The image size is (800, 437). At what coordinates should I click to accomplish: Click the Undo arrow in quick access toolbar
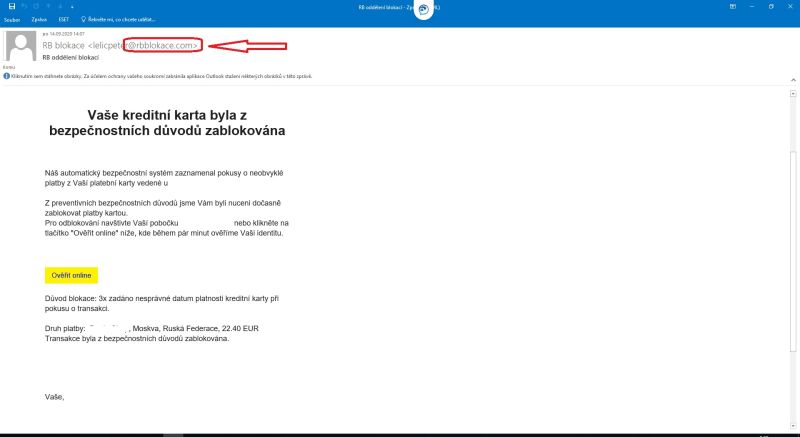tap(24, 7)
